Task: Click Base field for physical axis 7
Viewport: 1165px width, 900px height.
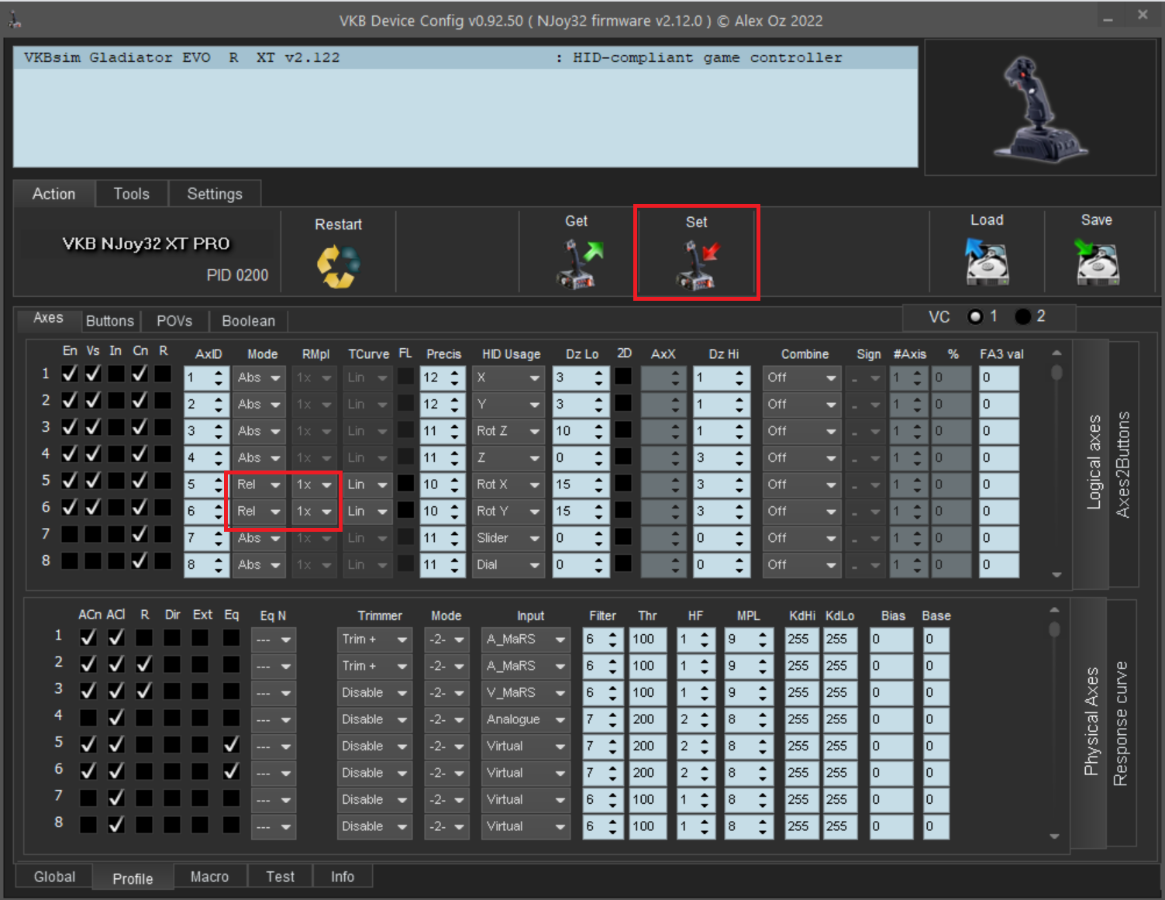Action: 935,800
